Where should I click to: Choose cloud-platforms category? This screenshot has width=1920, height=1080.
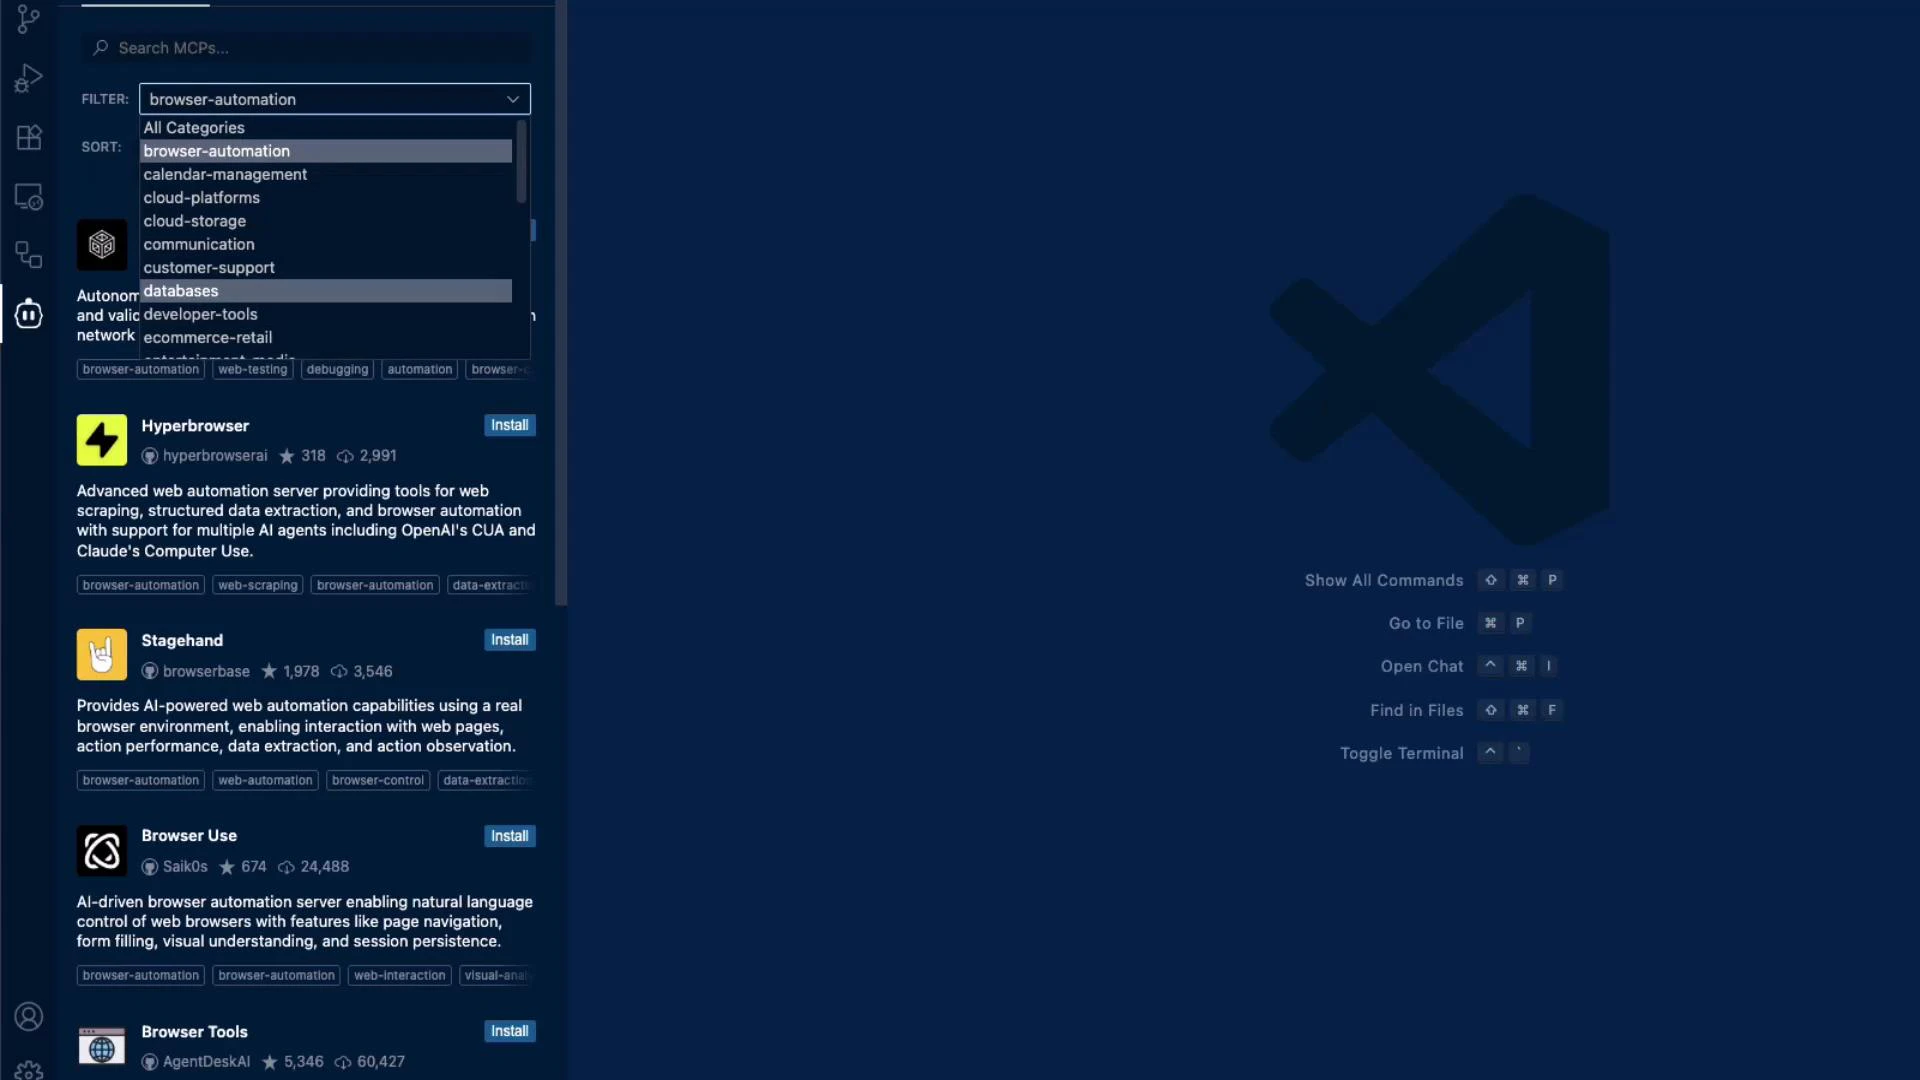coord(327,198)
